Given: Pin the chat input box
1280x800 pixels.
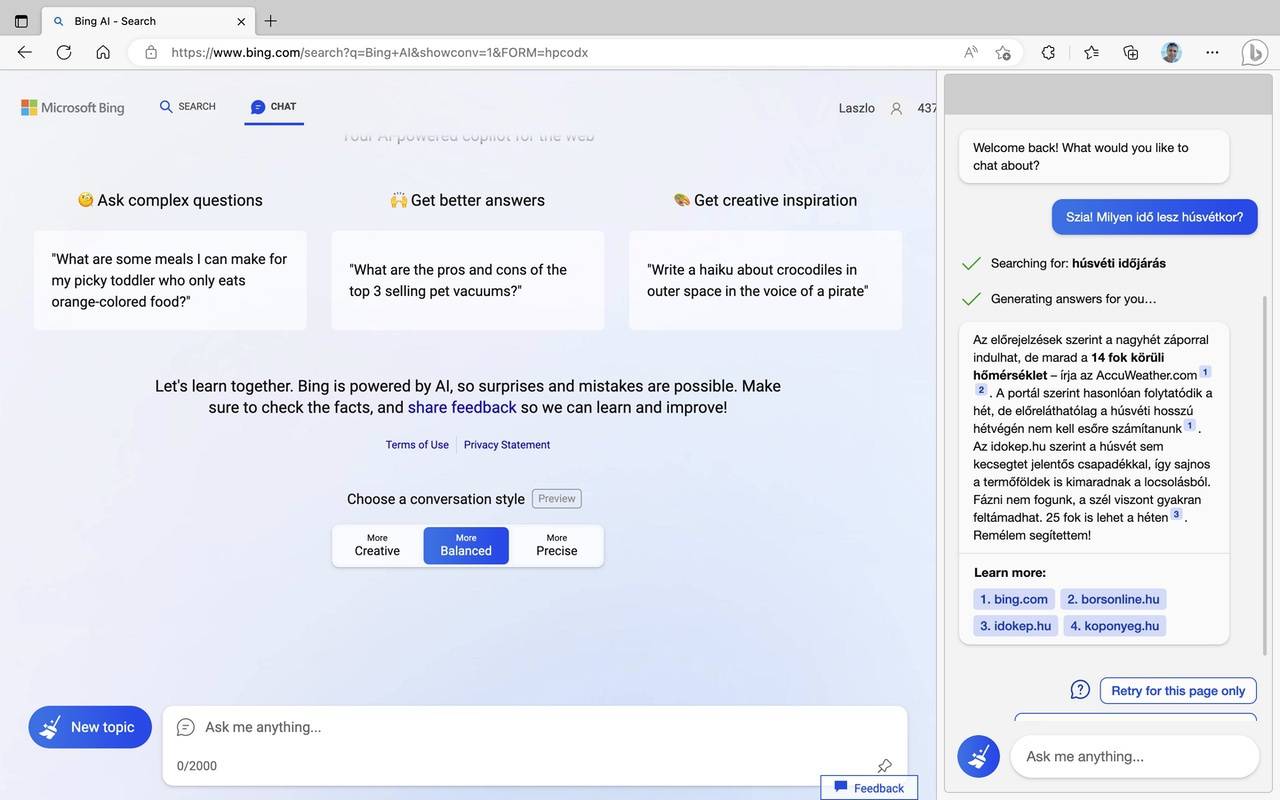Looking at the screenshot, I should 885,766.
